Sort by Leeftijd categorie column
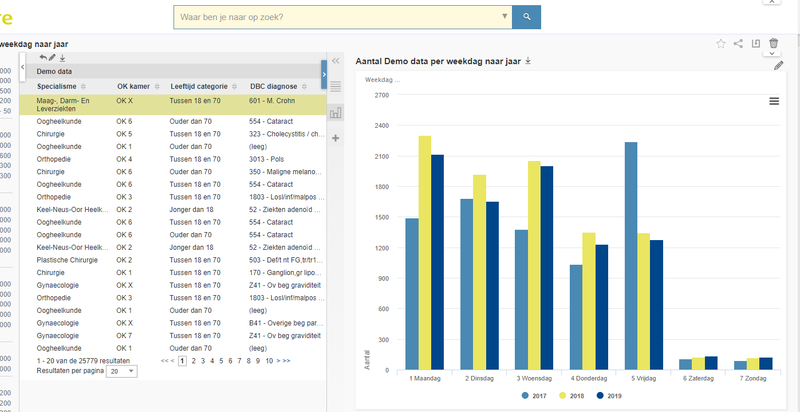Image resolution: width=800 pixels, height=412 pixels. [x=202, y=87]
